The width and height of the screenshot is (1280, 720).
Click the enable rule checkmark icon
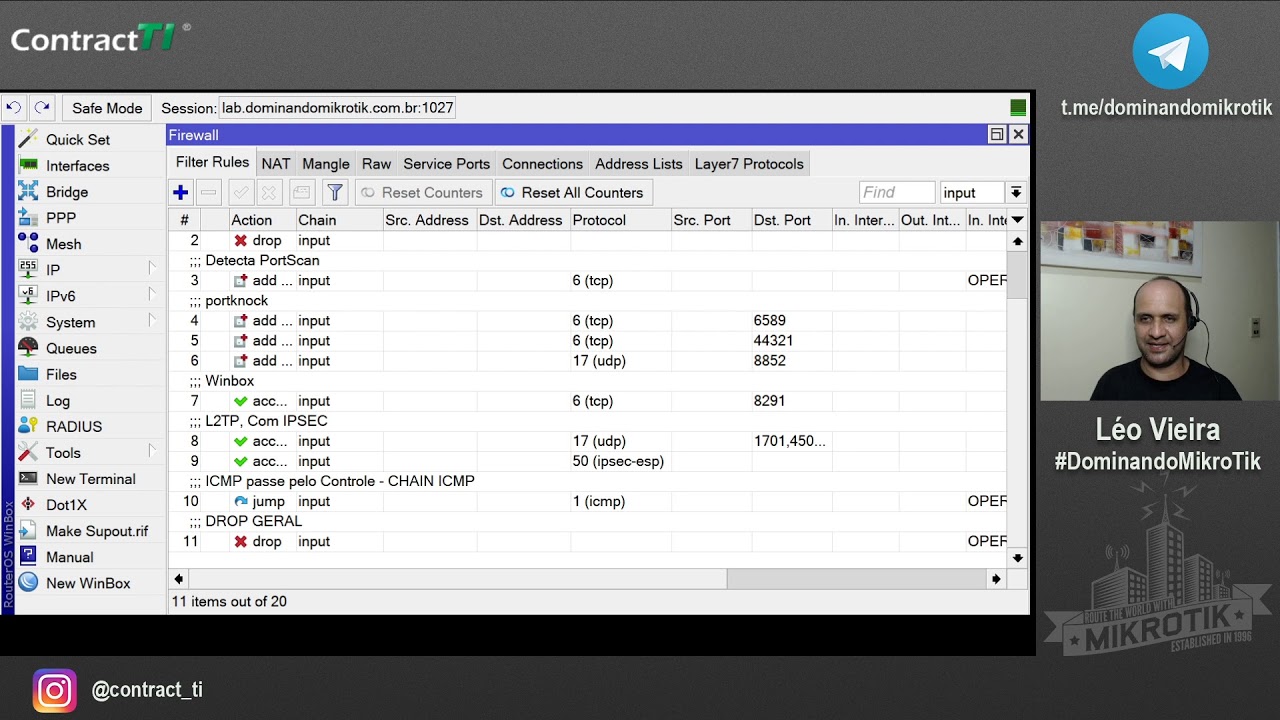pyautogui.click(x=240, y=193)
